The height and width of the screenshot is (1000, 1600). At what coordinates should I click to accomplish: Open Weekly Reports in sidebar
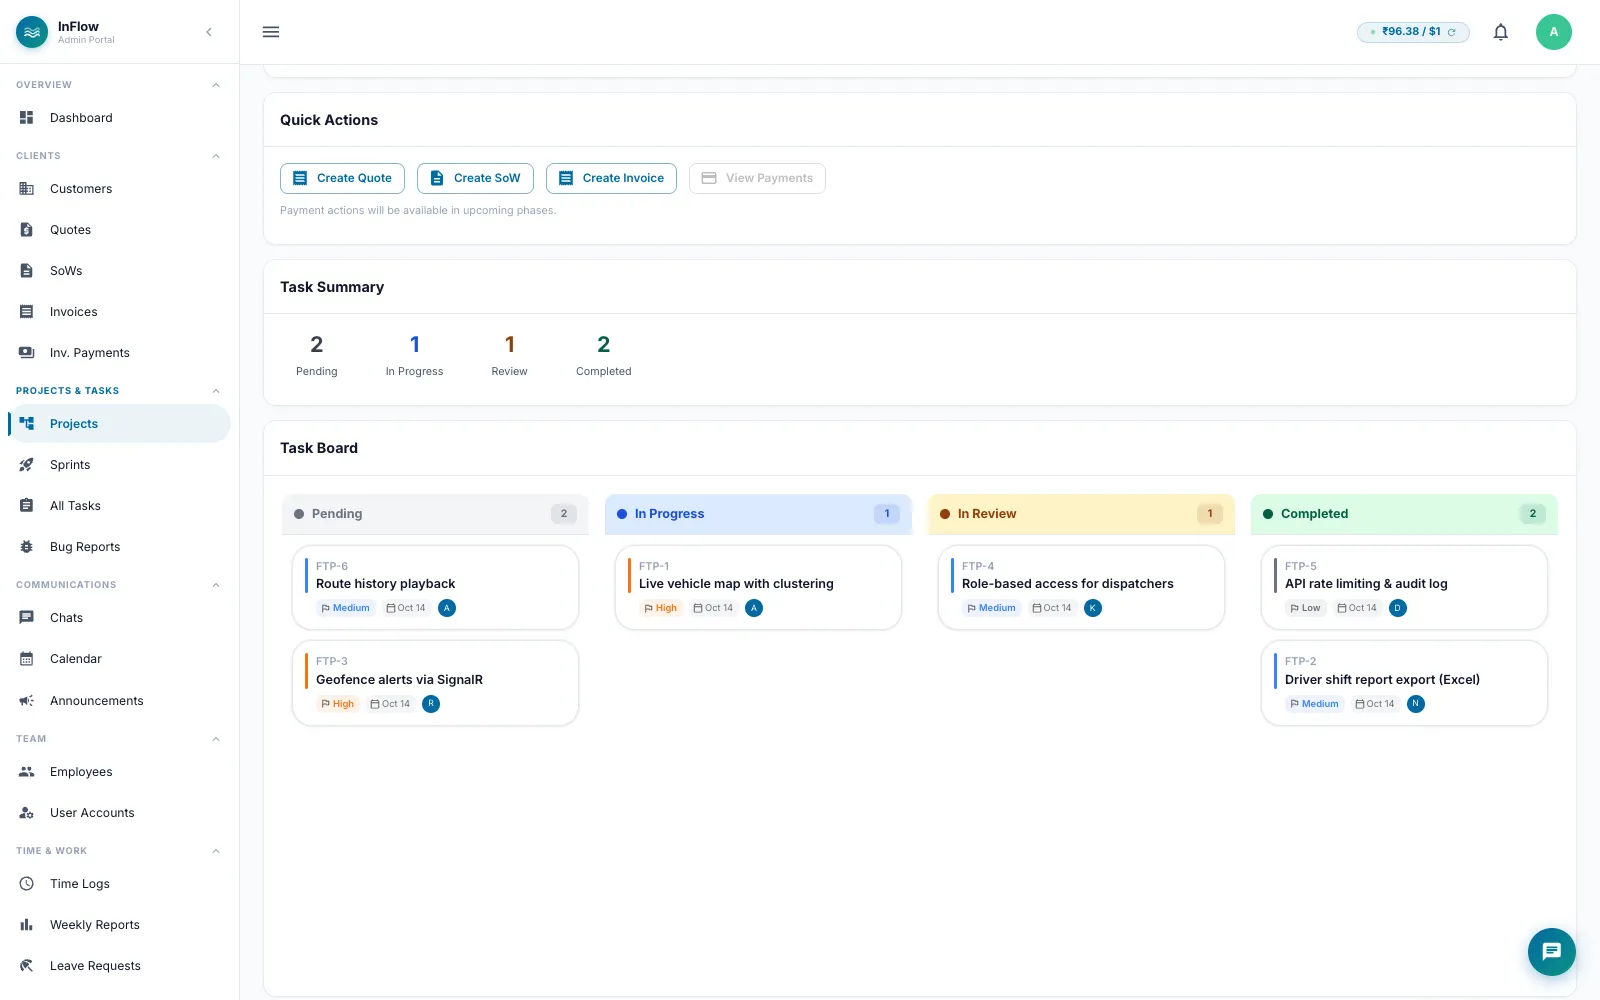[119, 925]
